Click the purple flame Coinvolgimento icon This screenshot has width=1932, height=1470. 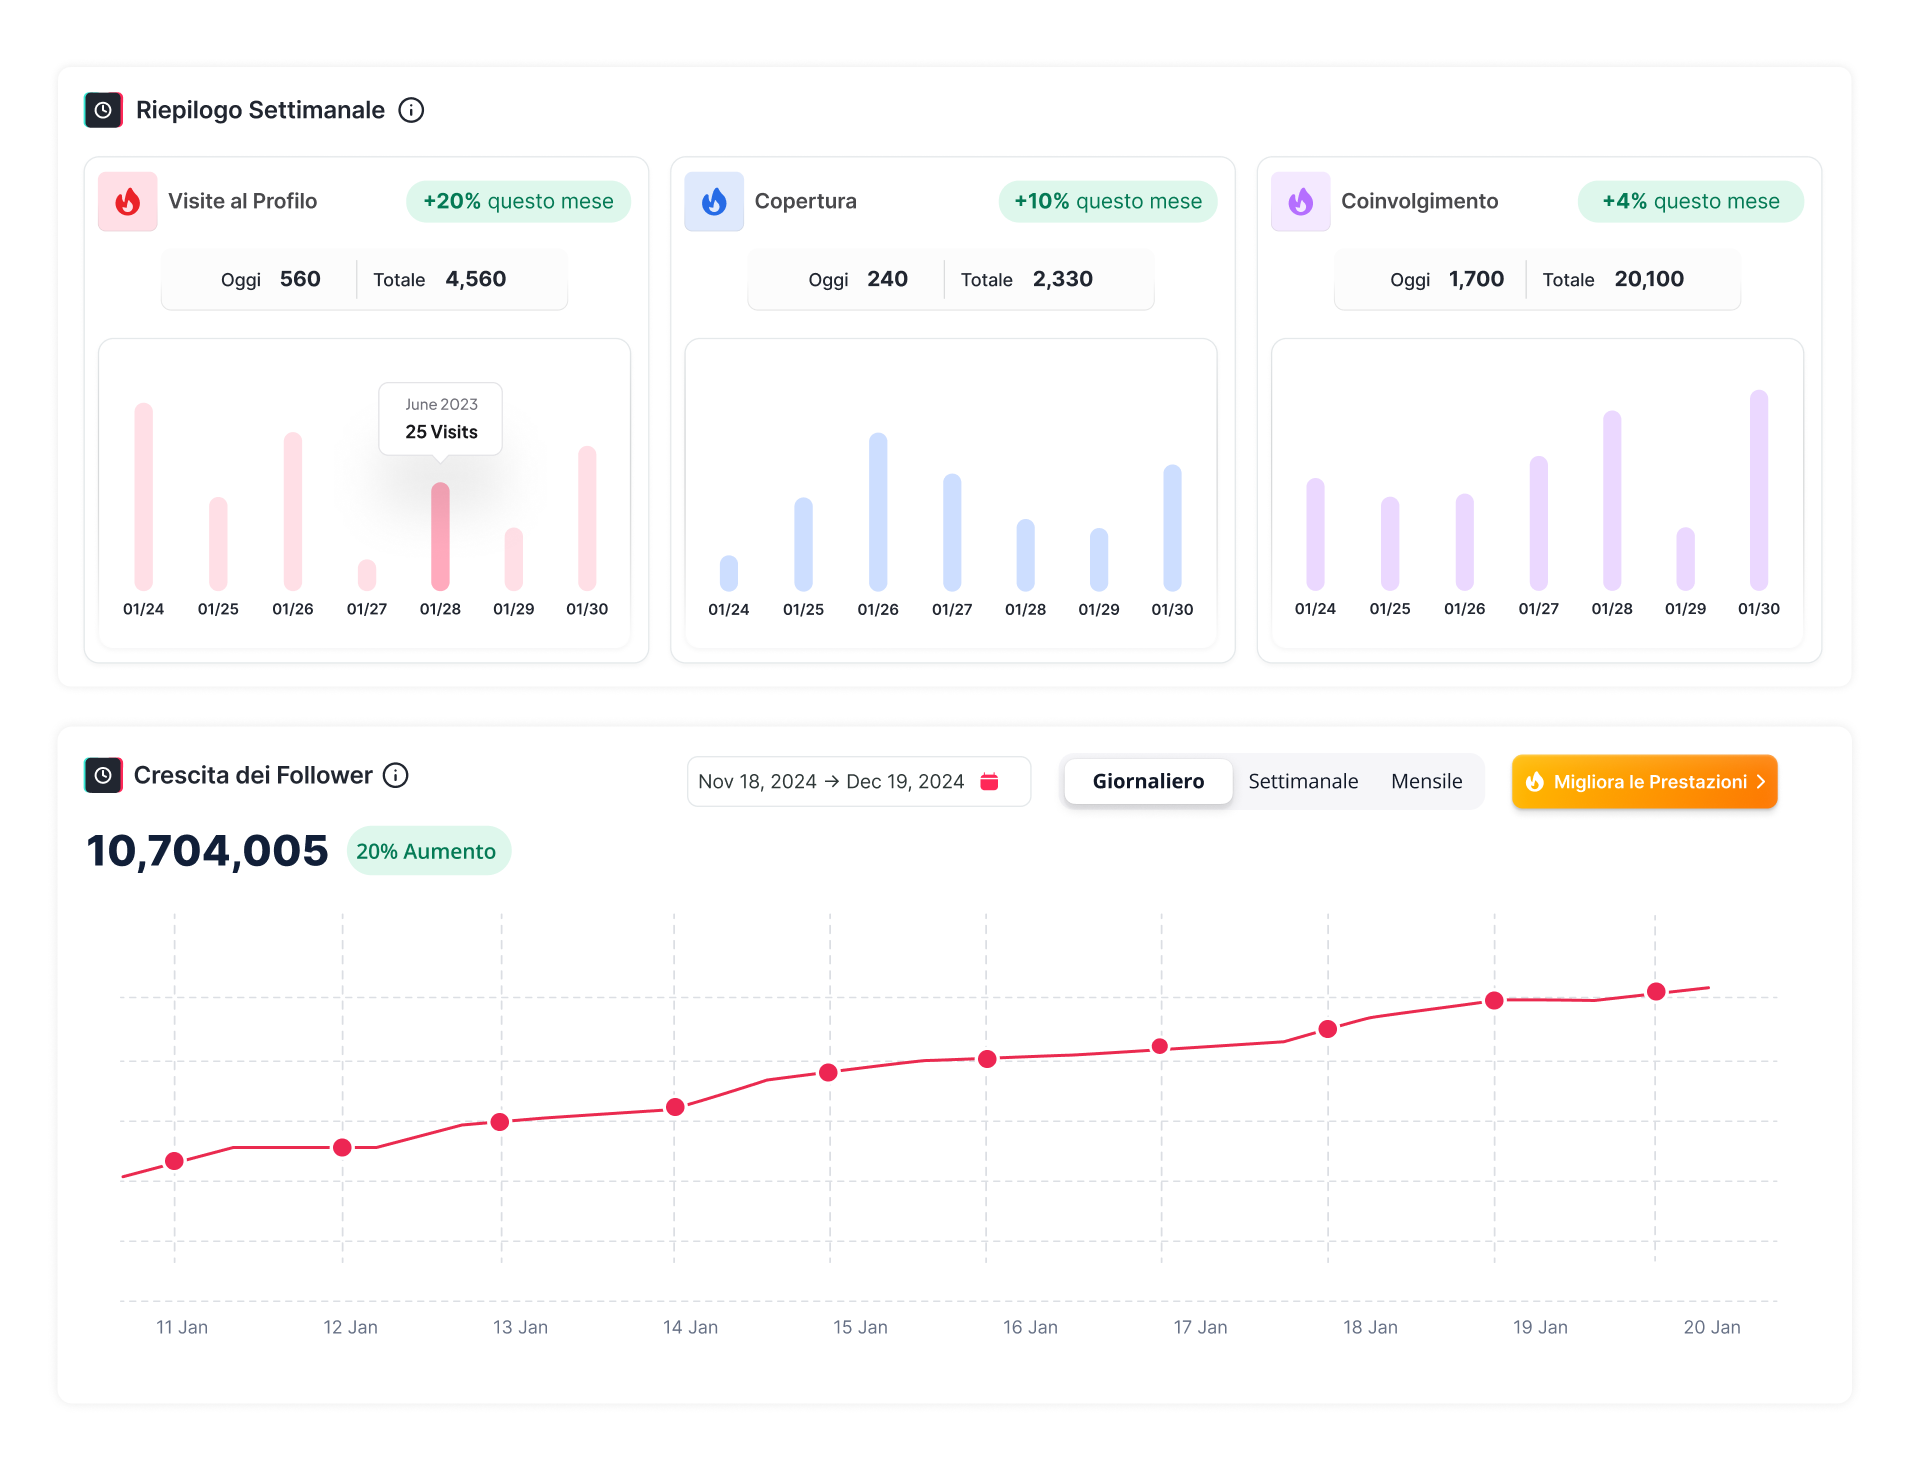pyautogui.click(x=1300, y=201)
